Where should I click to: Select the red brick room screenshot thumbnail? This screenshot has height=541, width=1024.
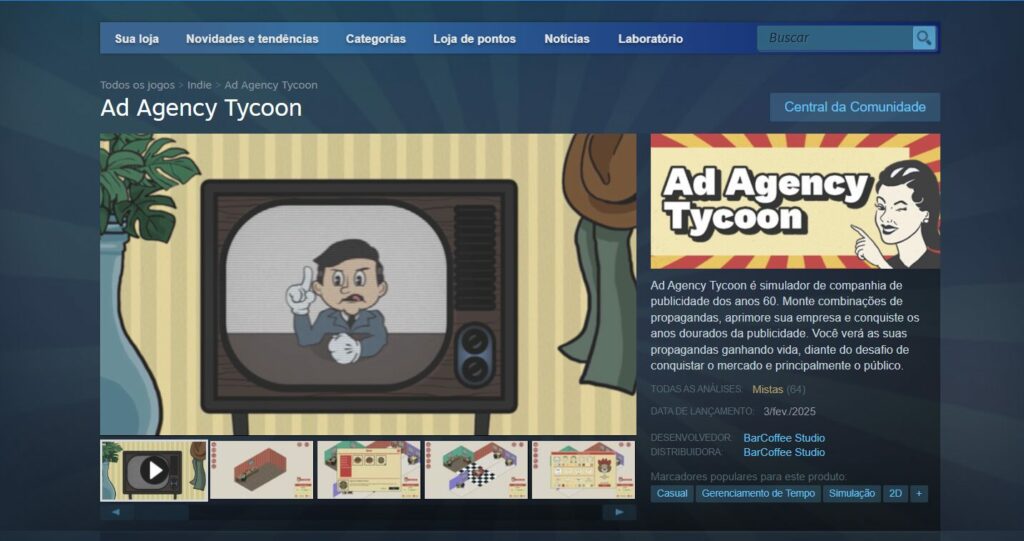[261, 470]
